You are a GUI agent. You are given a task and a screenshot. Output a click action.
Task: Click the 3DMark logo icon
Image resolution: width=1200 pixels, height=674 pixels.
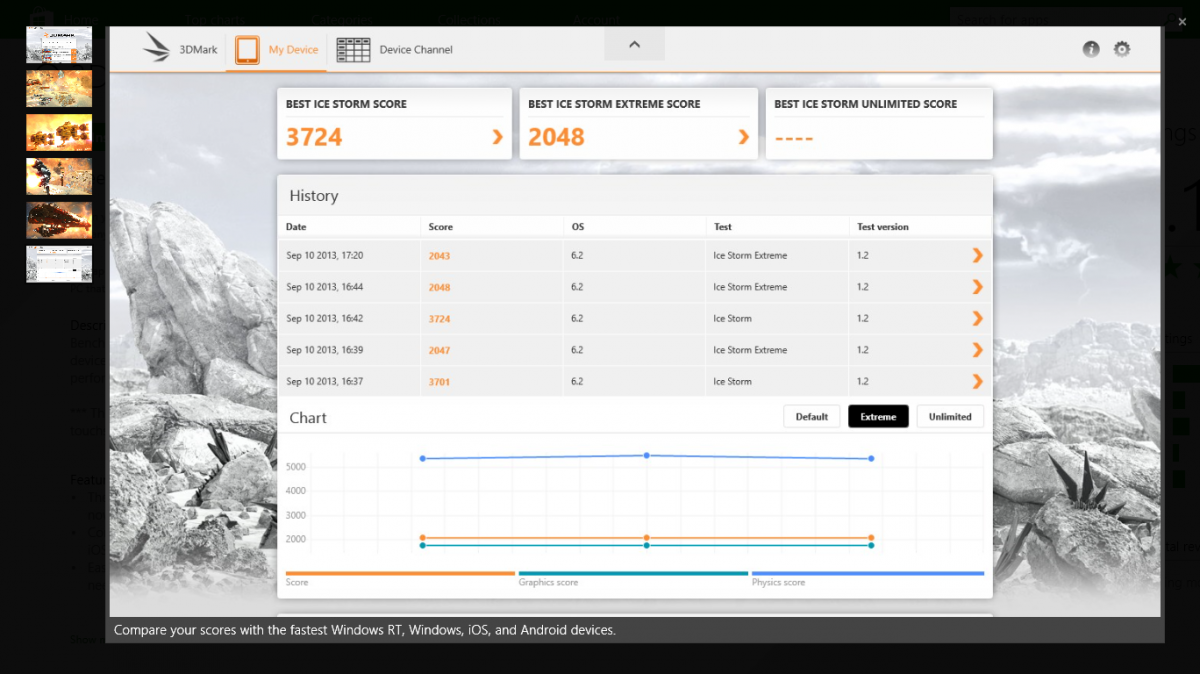(x=156, y=47)
